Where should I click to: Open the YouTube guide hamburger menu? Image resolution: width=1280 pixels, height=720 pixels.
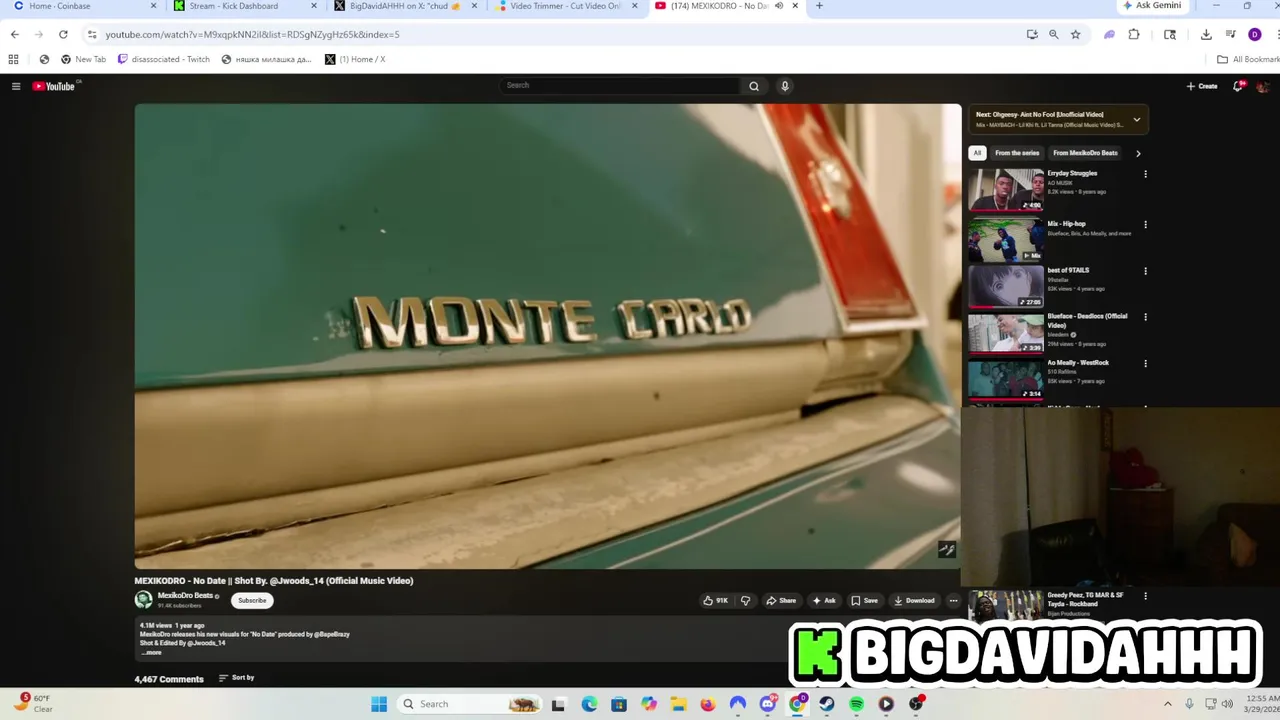click(16, 86)
